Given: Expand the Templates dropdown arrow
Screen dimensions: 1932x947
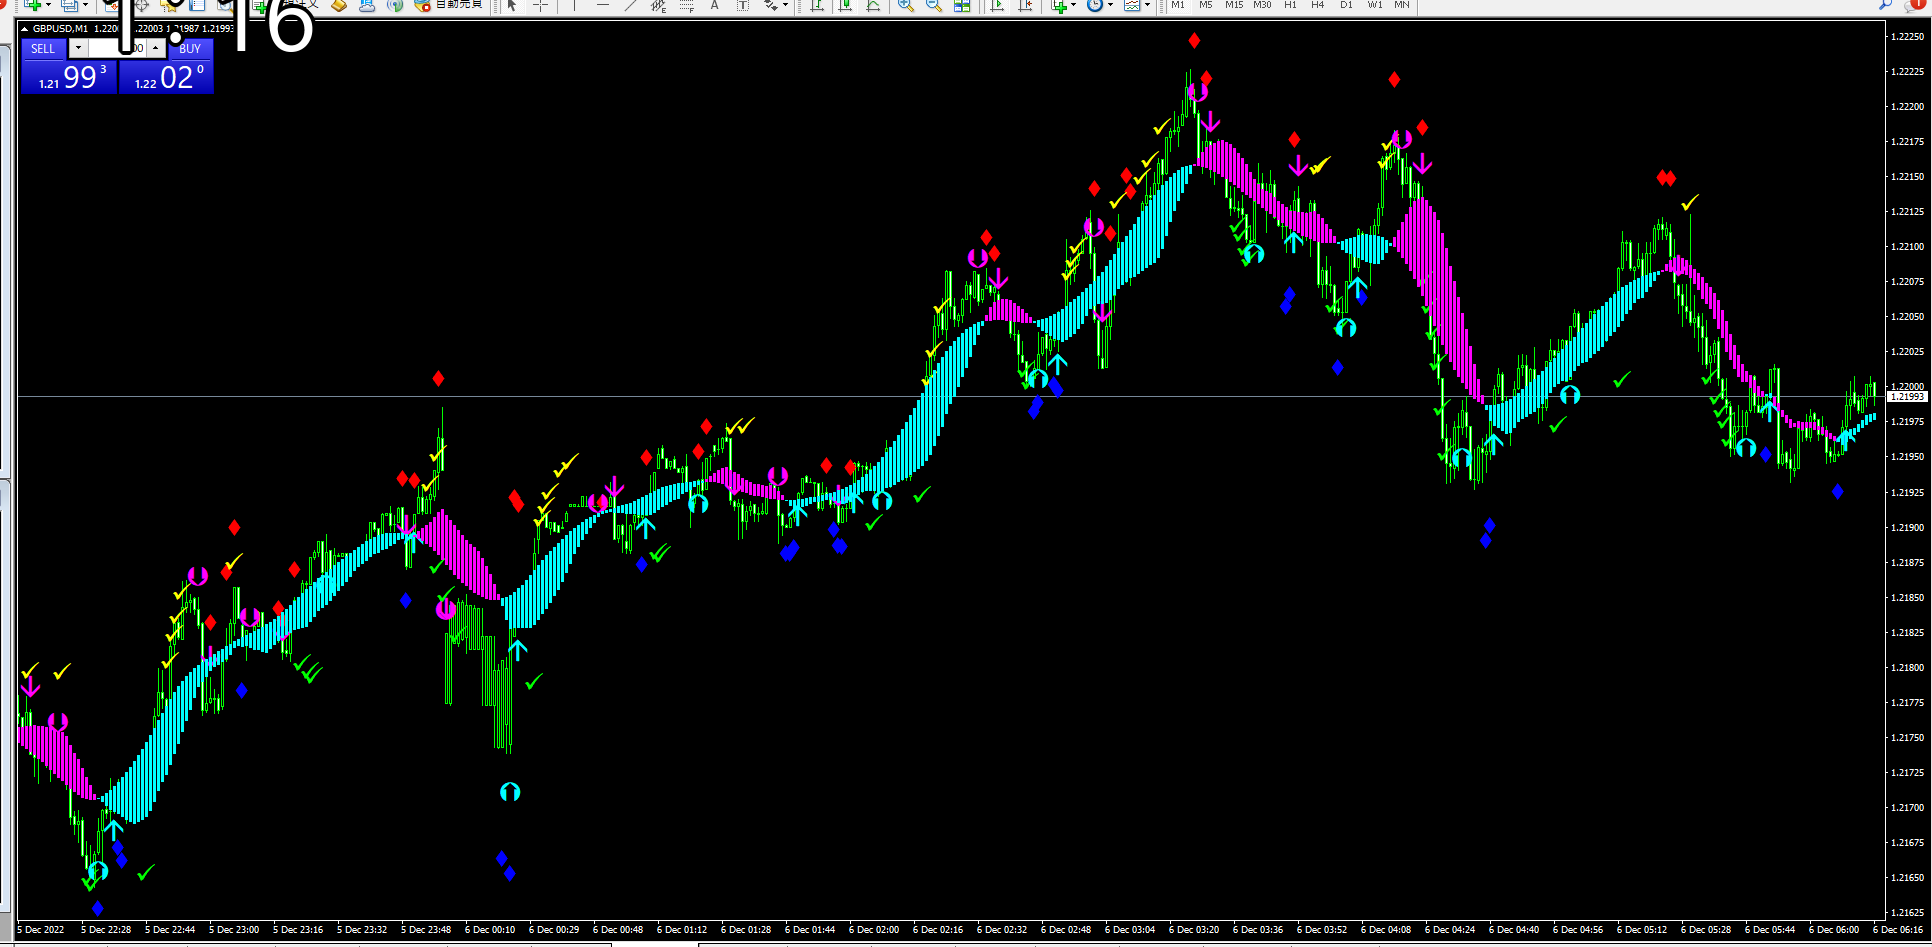Looking at the screenshot, I should (x=1147, y=5).
